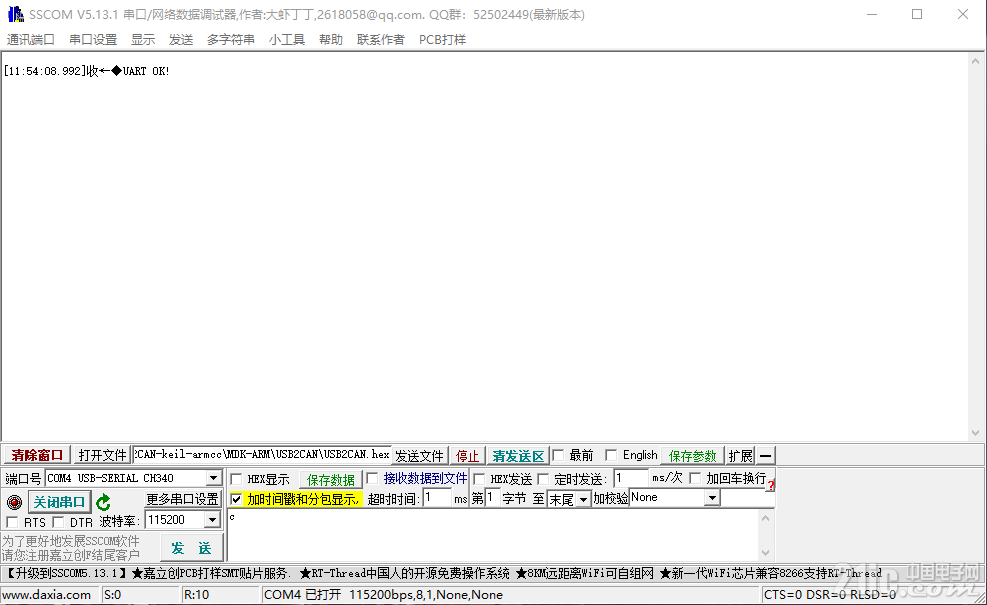Click the 保存数据 button
This screenshot has height=605, width=987.
coord(330,480)
